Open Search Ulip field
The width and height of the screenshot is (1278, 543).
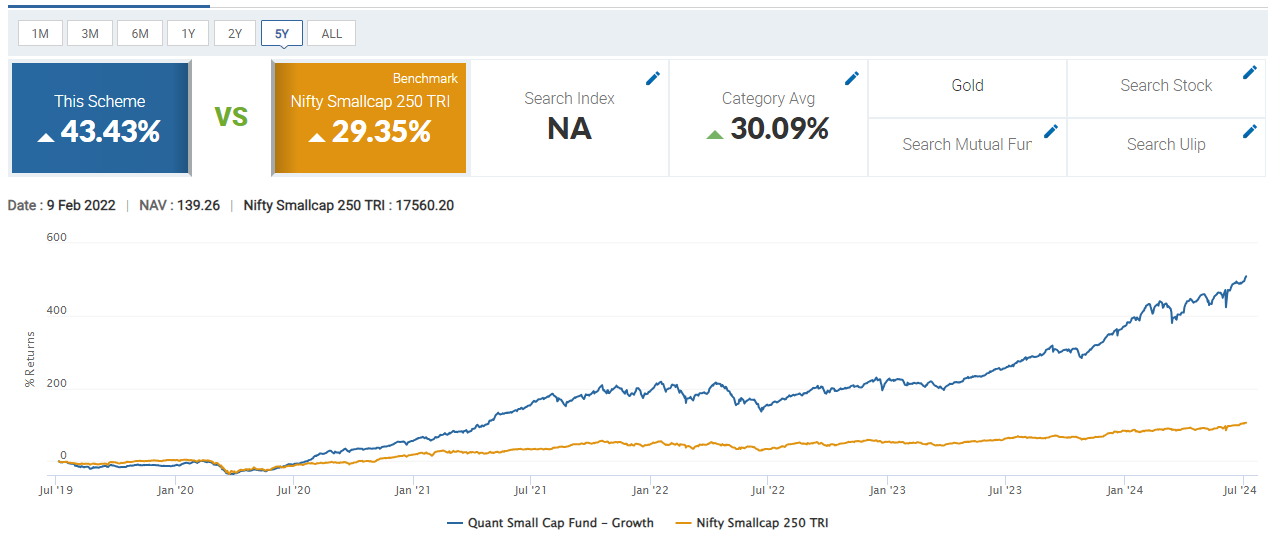tap(1166, 147)
